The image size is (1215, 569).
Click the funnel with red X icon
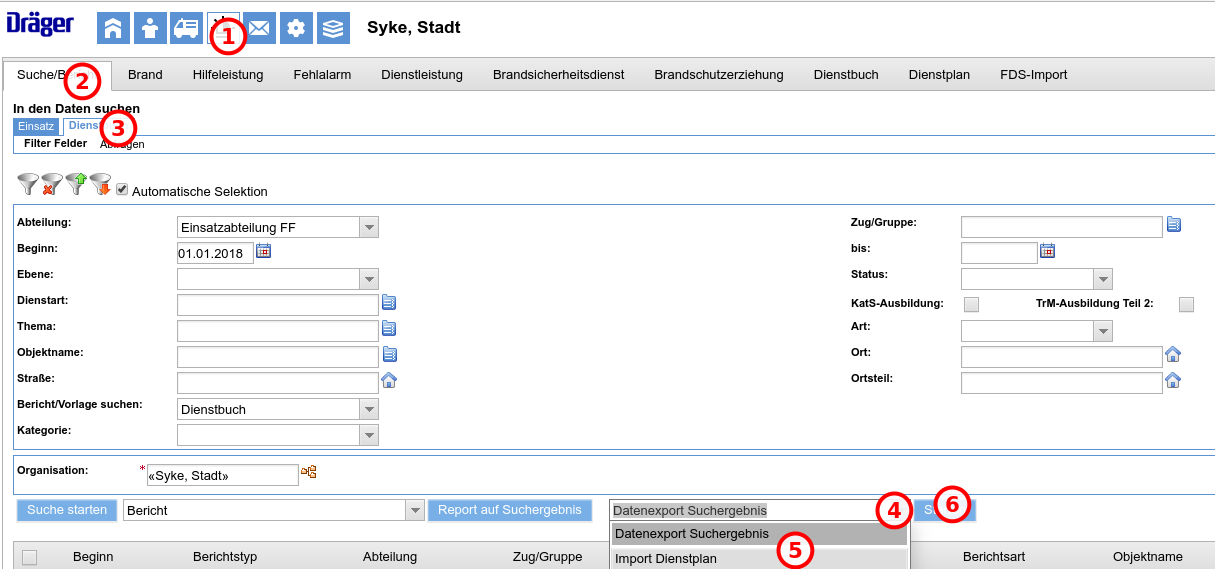52,184
